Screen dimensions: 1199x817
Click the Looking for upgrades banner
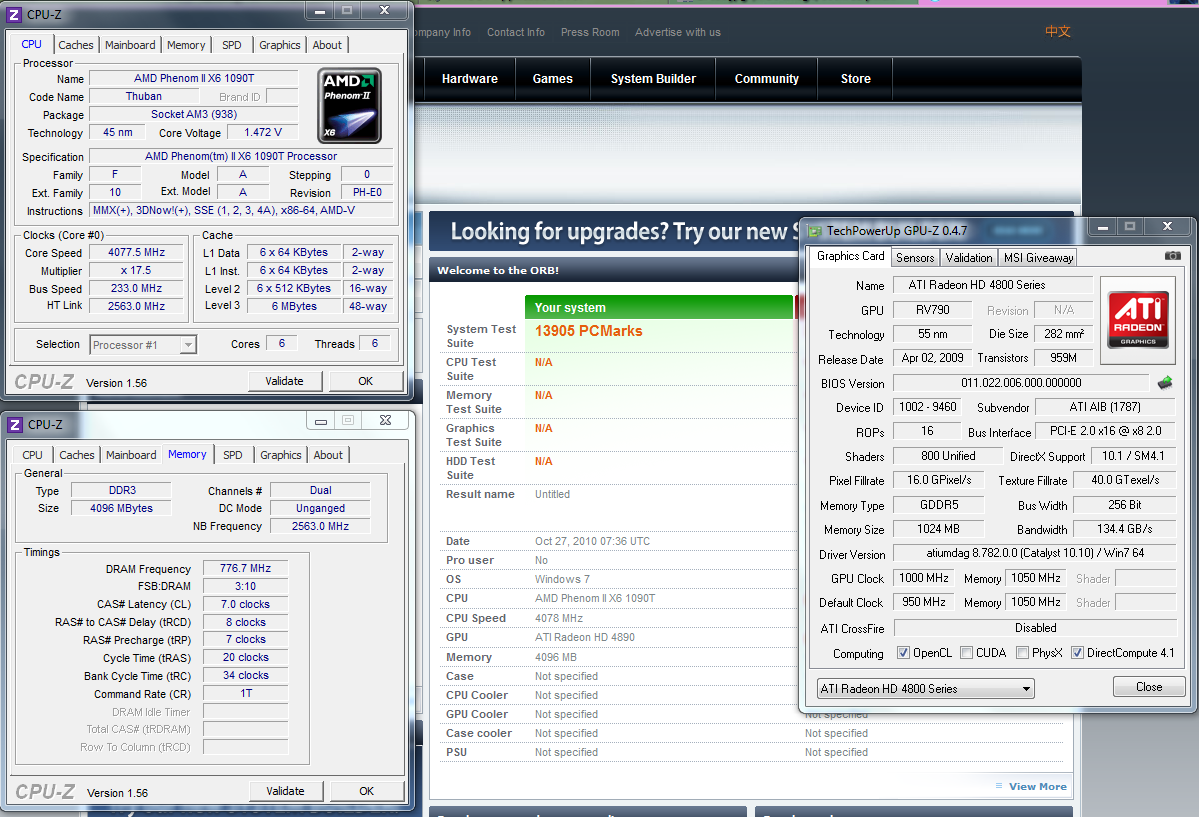(x=614, y=231)
